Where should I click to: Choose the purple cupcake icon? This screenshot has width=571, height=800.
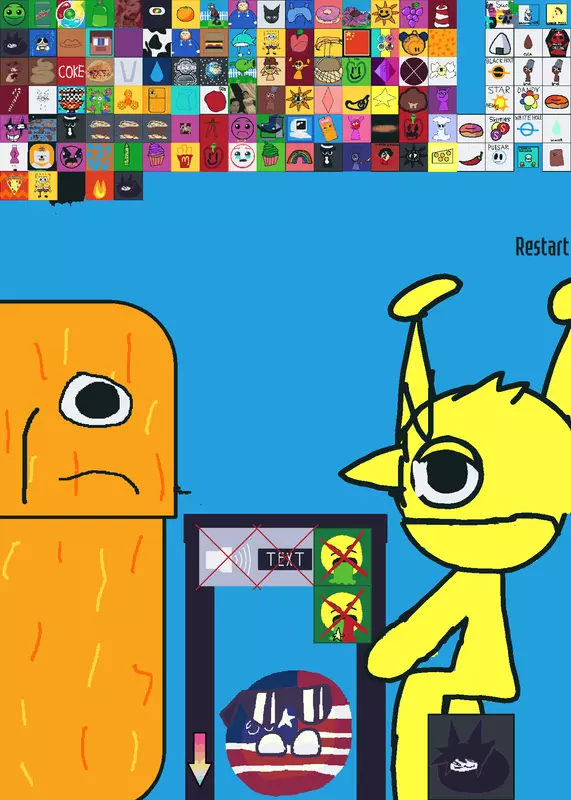(157, 157)
